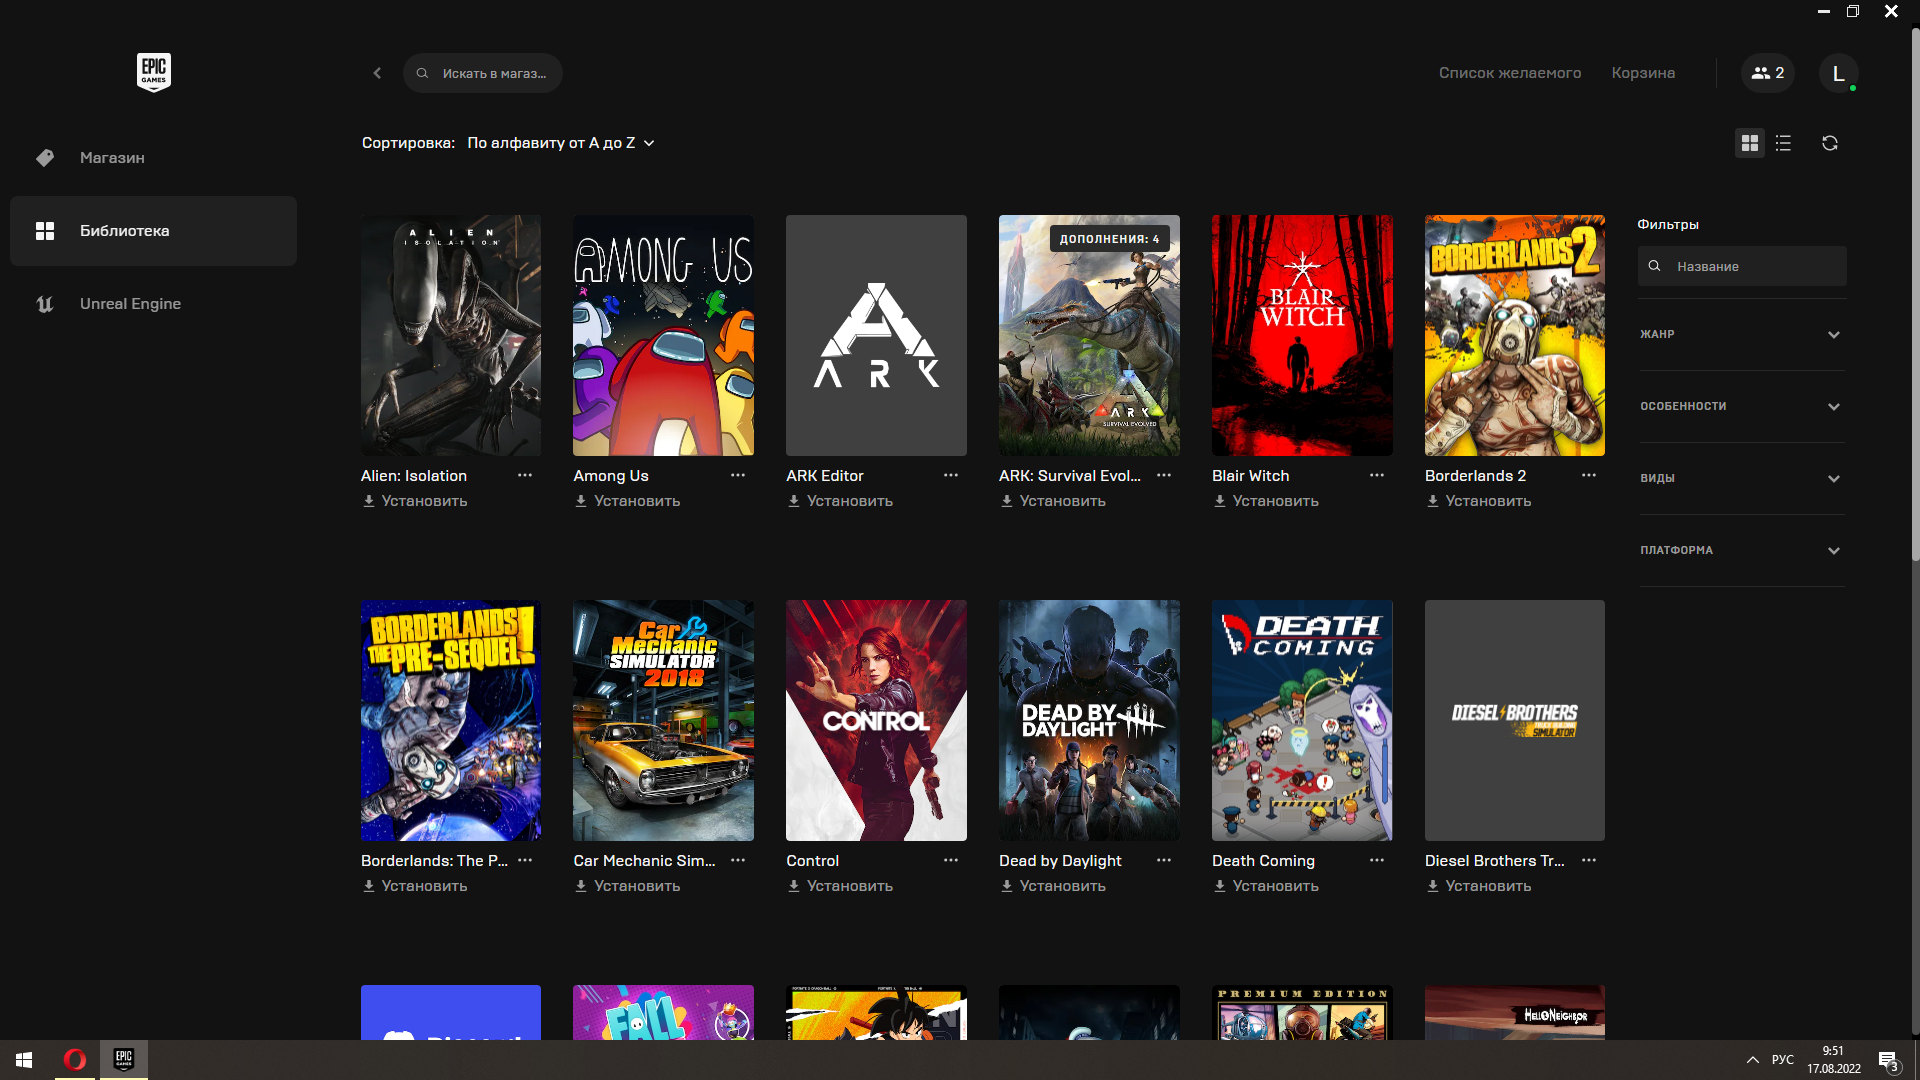Open the notification center icon
The width and height of the screenshot is (1920, 1080).
point(1888,1061)
